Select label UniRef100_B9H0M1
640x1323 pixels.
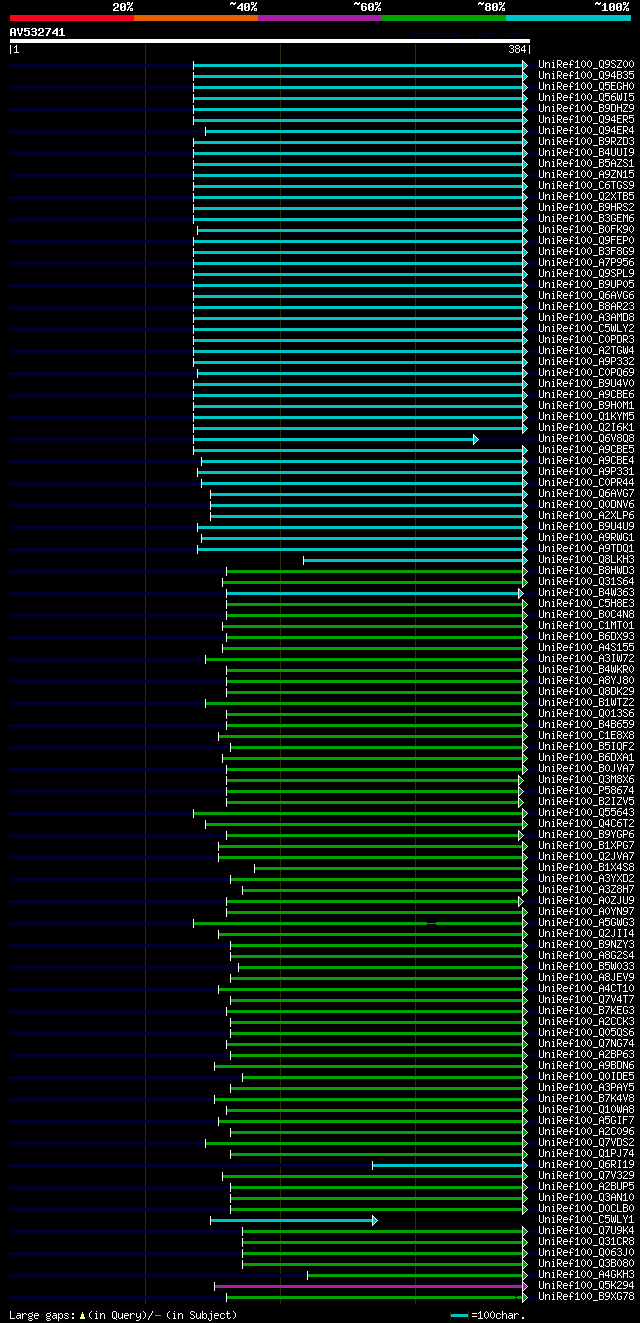[586, 406]
